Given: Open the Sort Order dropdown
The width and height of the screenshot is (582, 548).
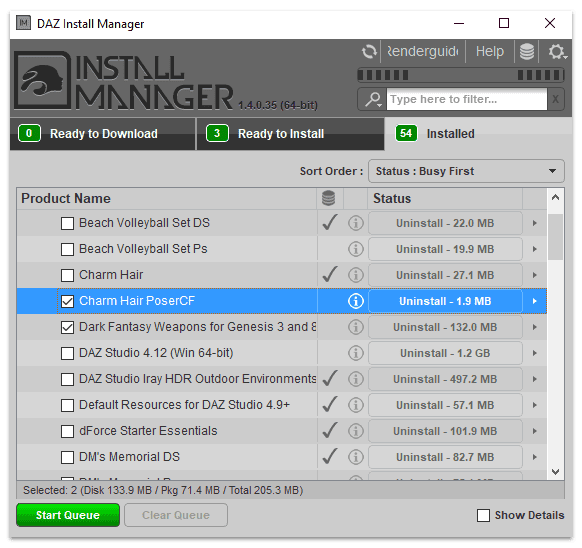Looking at the screenshot, I should click(x=466, y=171).
